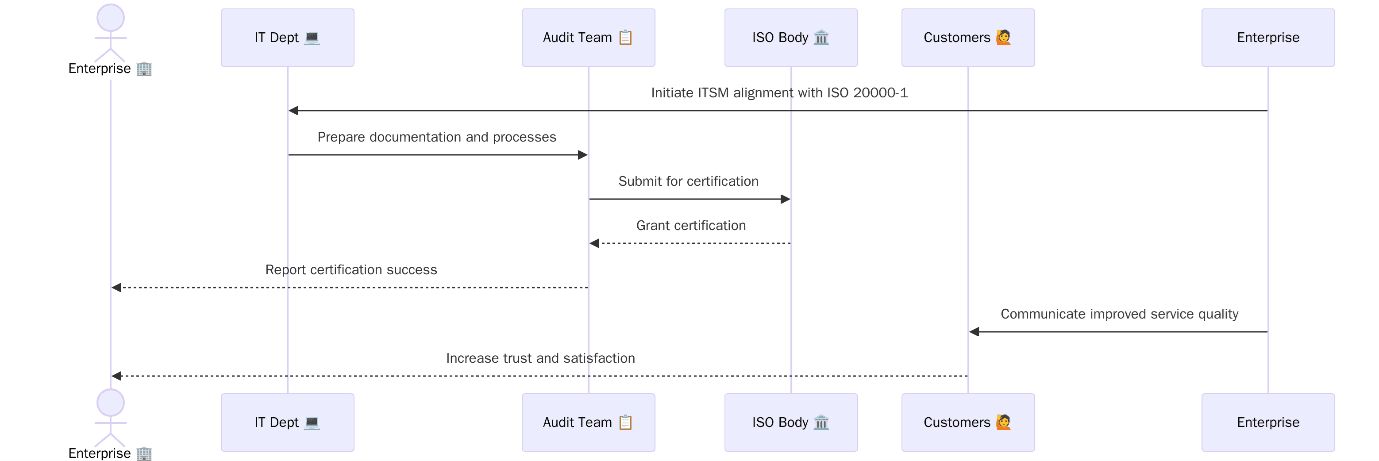Click the top Enterprise actor stick figure

coord(110,31)
